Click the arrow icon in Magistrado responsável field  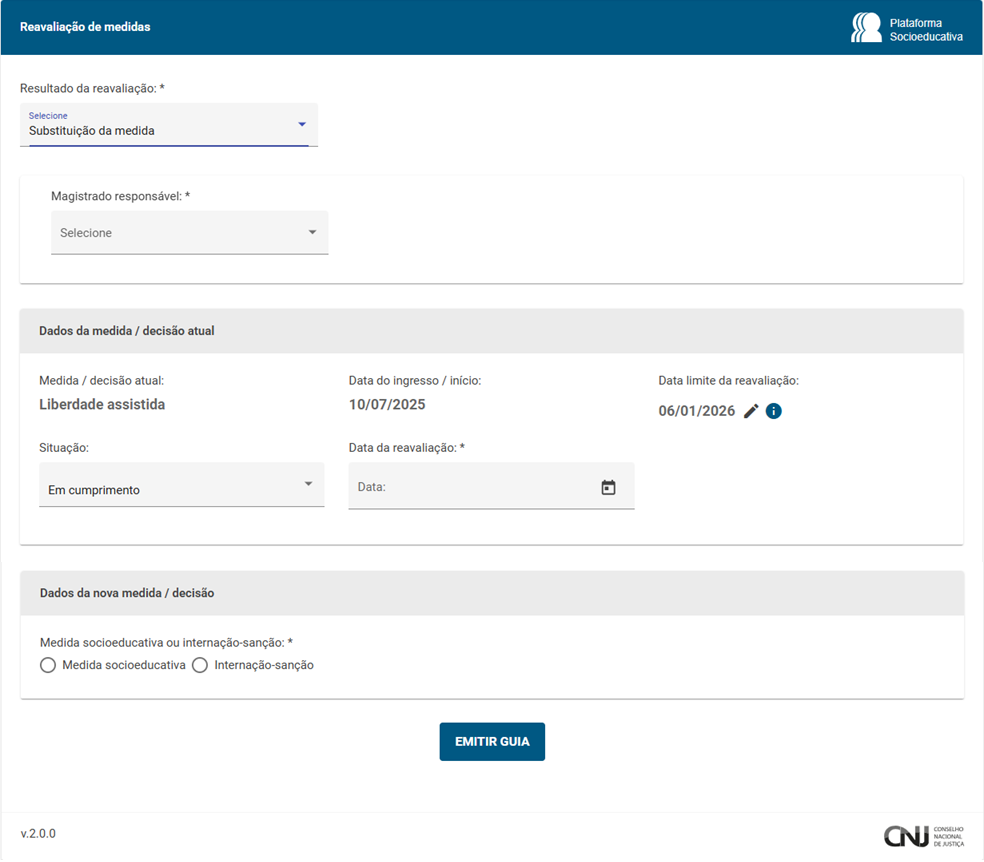[312, 232]
